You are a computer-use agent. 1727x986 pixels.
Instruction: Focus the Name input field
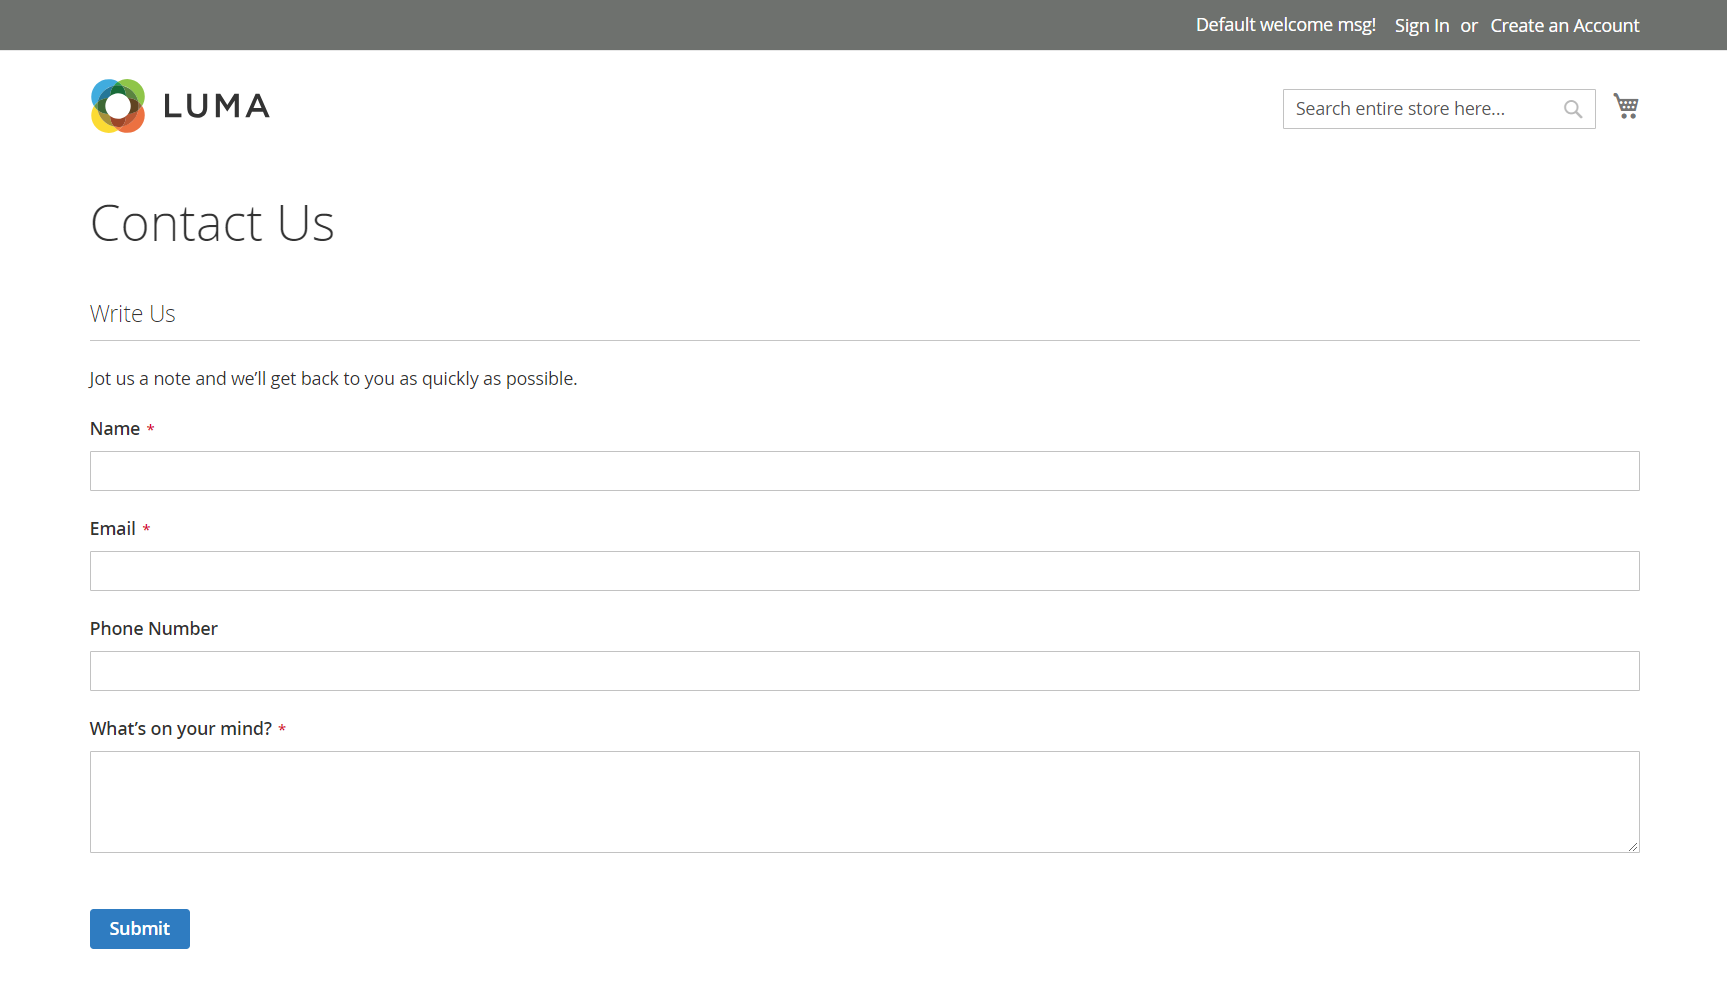[865, 471]
